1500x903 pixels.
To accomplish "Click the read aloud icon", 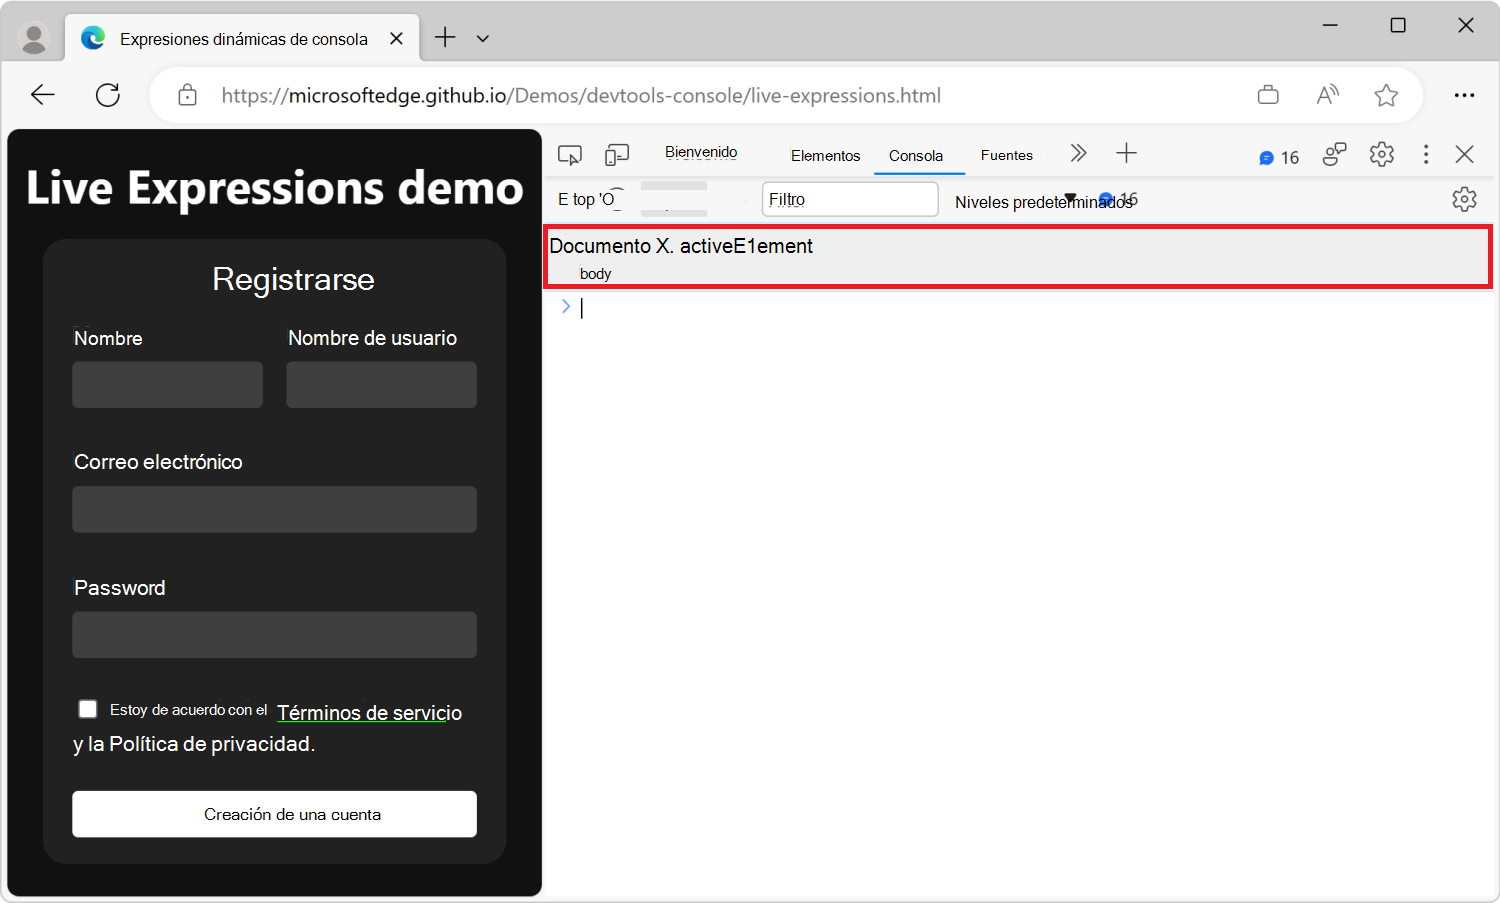I will pyautogui.click(x=1327, y=94).
